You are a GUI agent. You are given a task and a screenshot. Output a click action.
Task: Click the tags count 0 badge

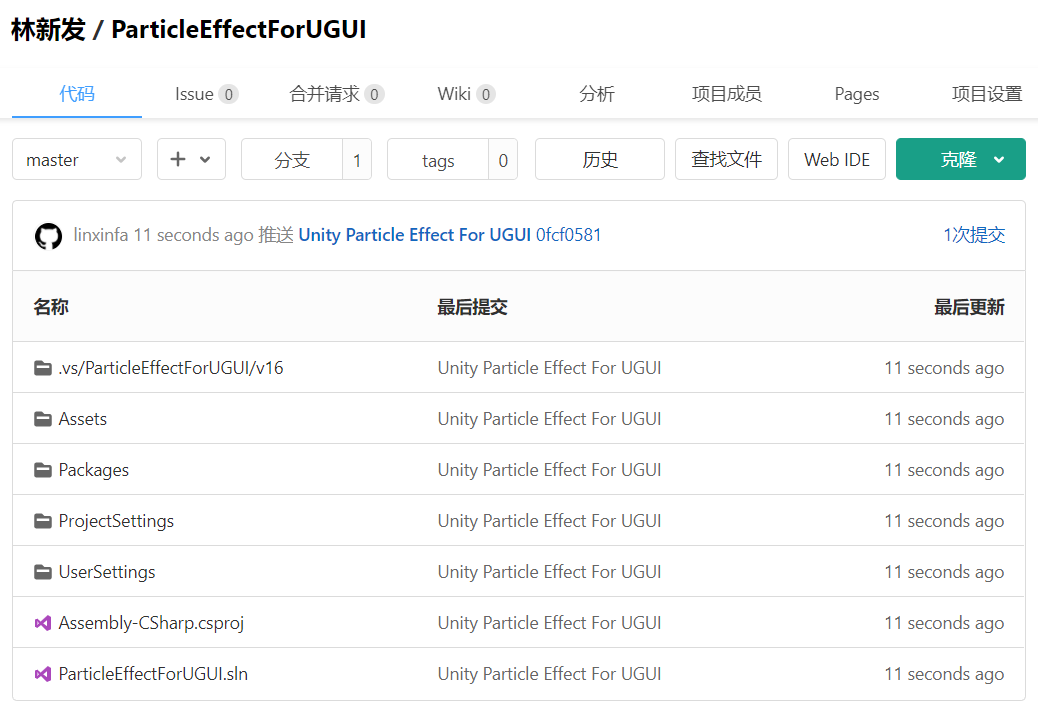coord(503,159)
